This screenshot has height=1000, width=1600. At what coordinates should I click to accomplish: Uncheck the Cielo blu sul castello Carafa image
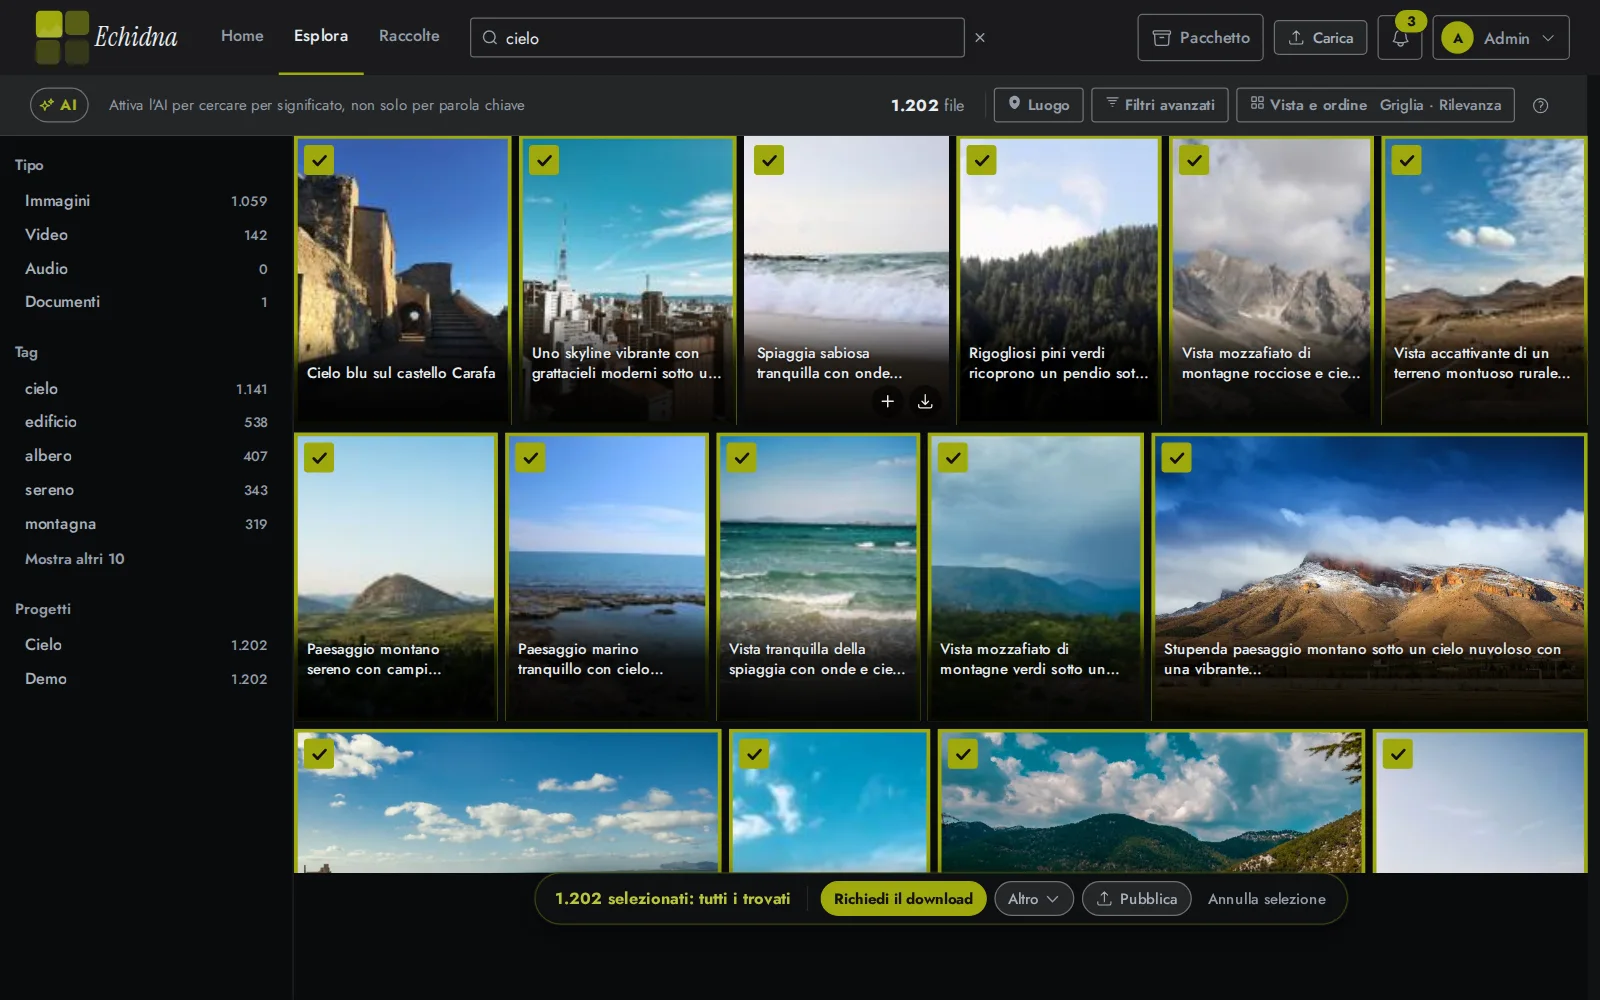319,160
